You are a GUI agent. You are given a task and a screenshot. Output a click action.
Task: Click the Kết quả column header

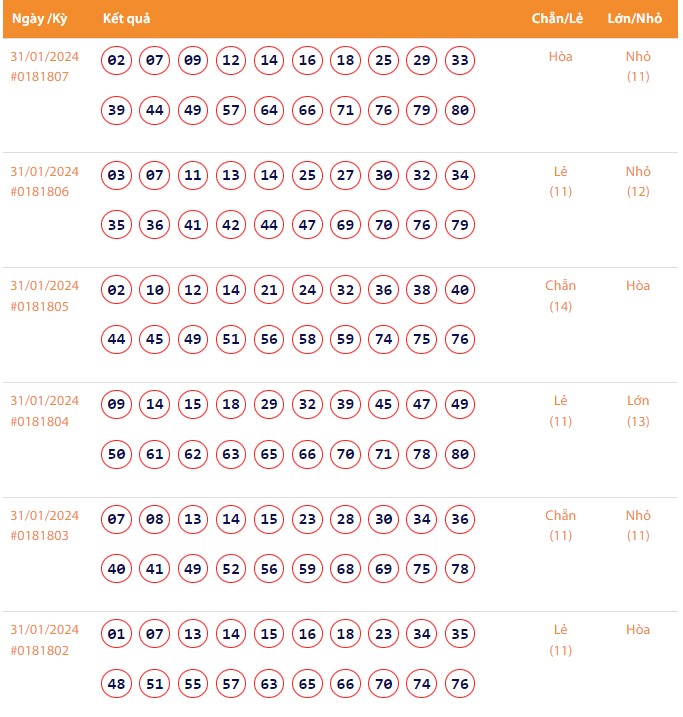point(127,19)
